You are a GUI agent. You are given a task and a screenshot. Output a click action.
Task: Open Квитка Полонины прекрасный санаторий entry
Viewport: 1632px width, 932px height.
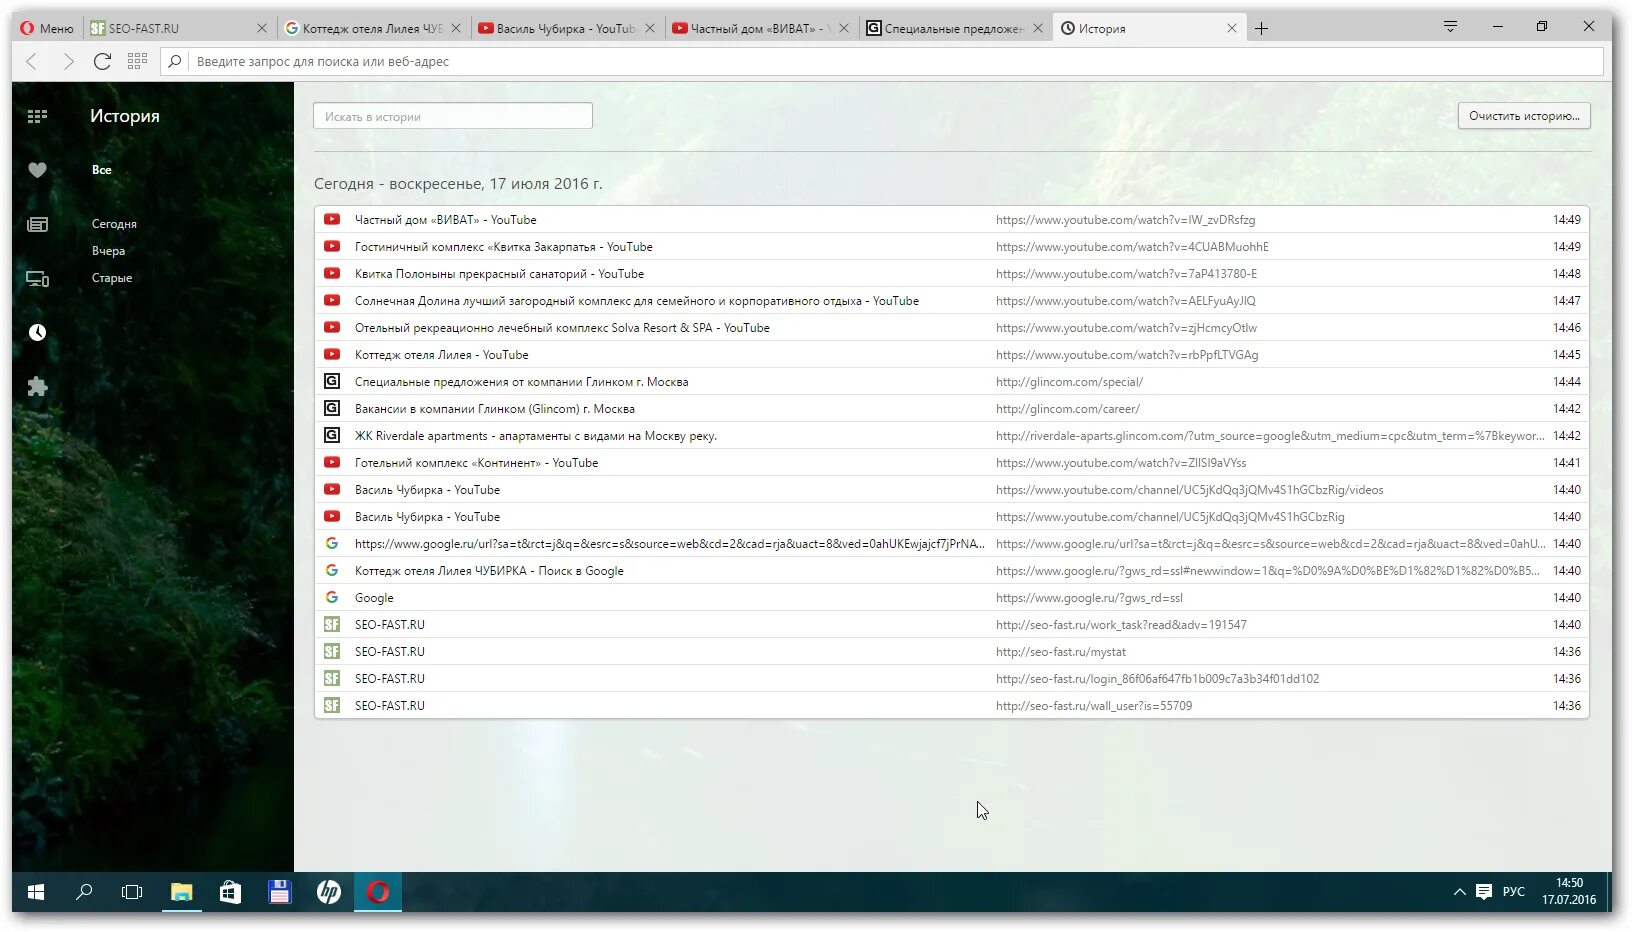[951, 274]
